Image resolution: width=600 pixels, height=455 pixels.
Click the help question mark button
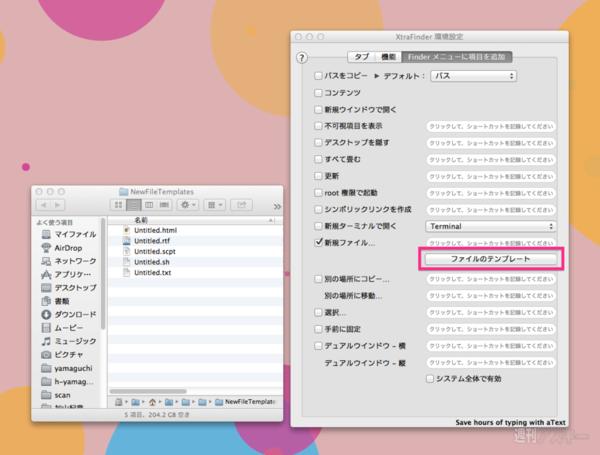click(x=302, y=58)
